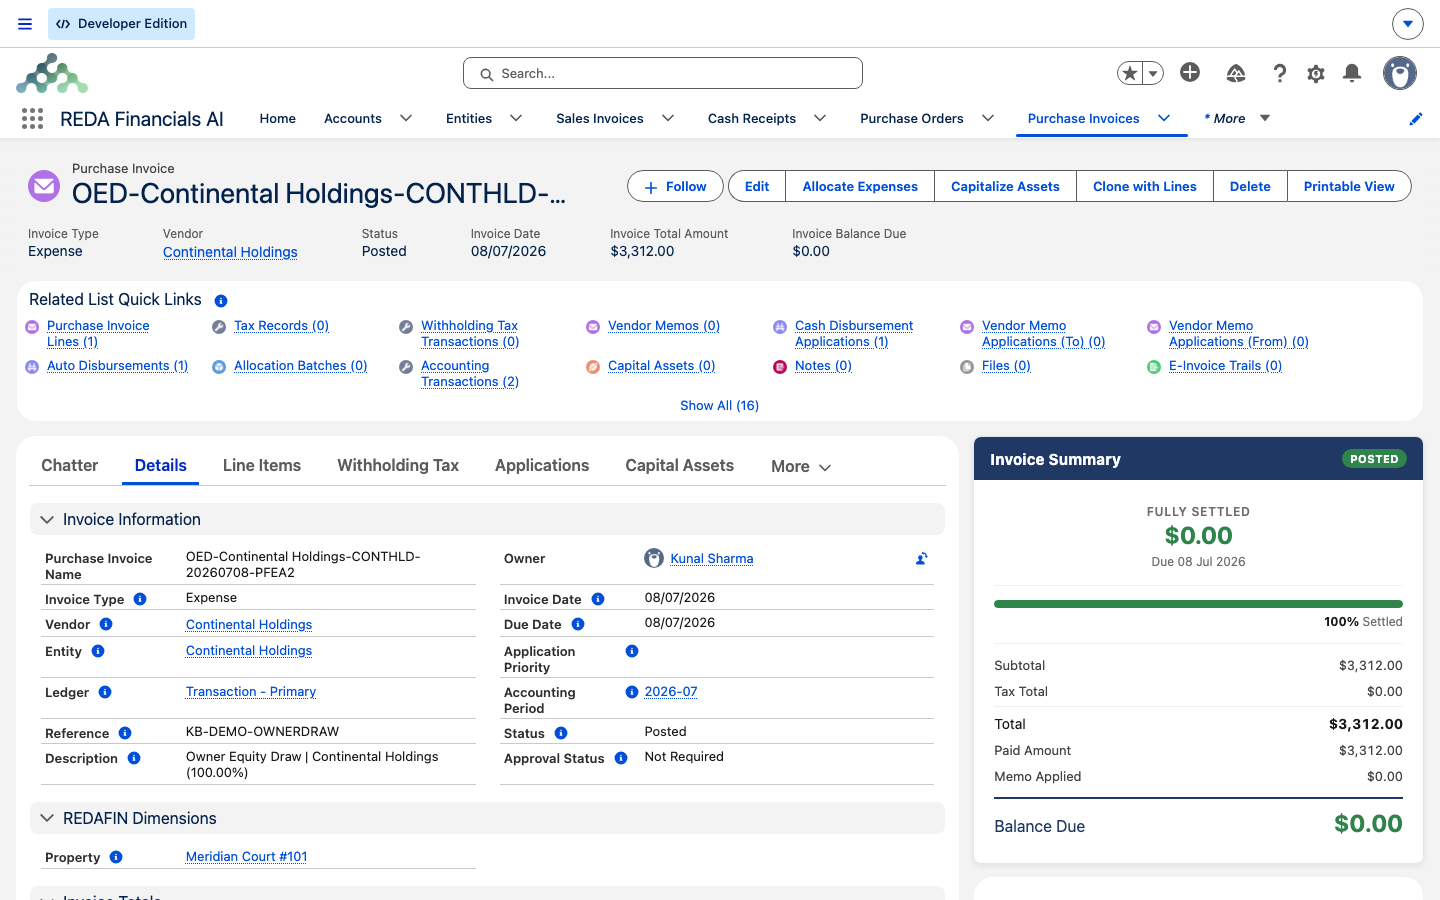This screenshot has height=900, width=1440.
Task: Go to the Home nav tab
Action: tap(278, 118)
